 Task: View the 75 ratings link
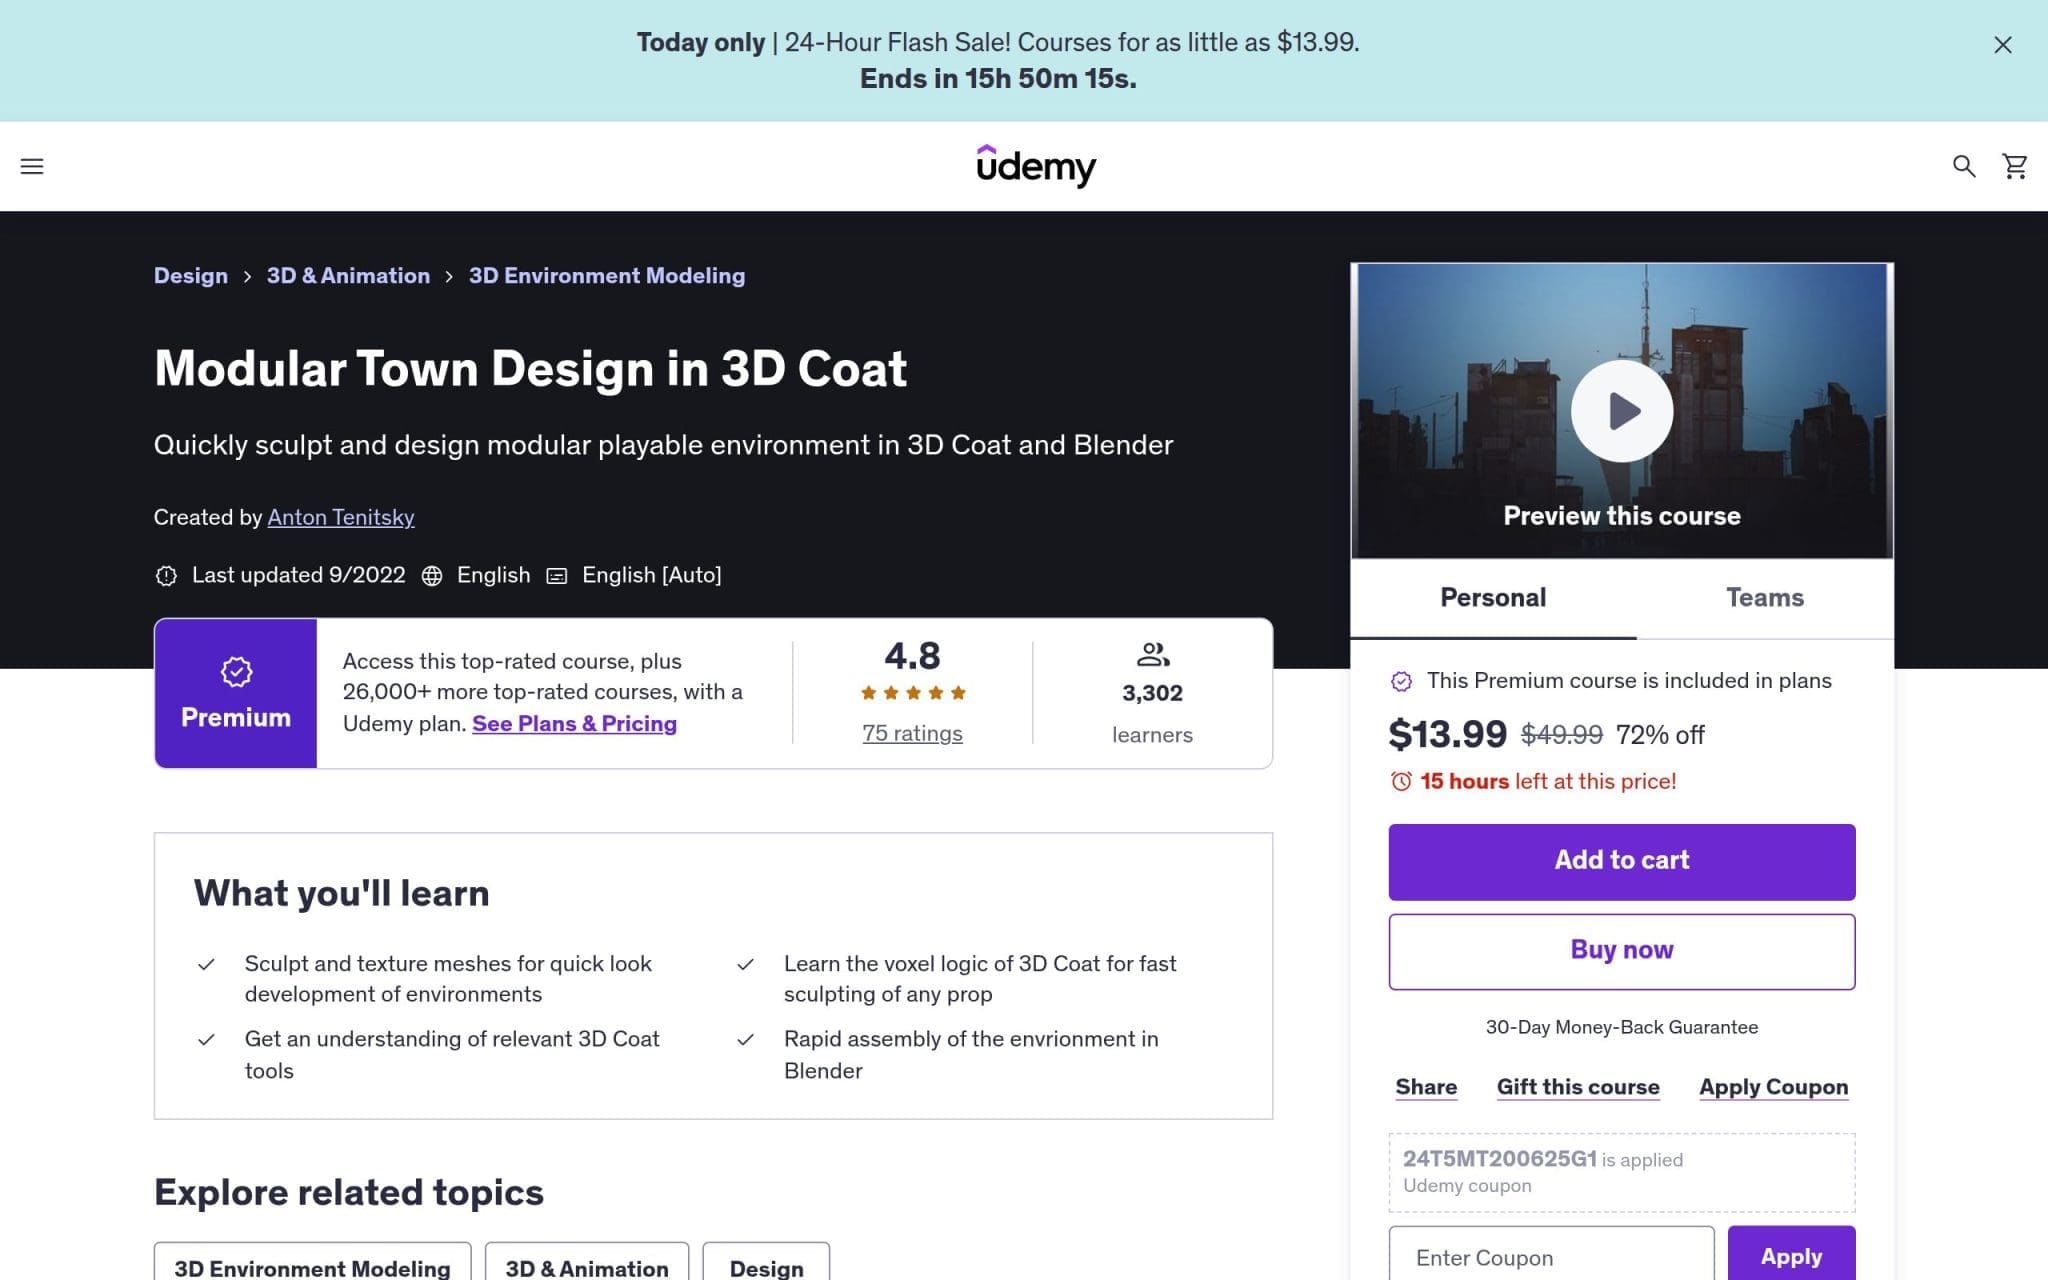(913, 733)
